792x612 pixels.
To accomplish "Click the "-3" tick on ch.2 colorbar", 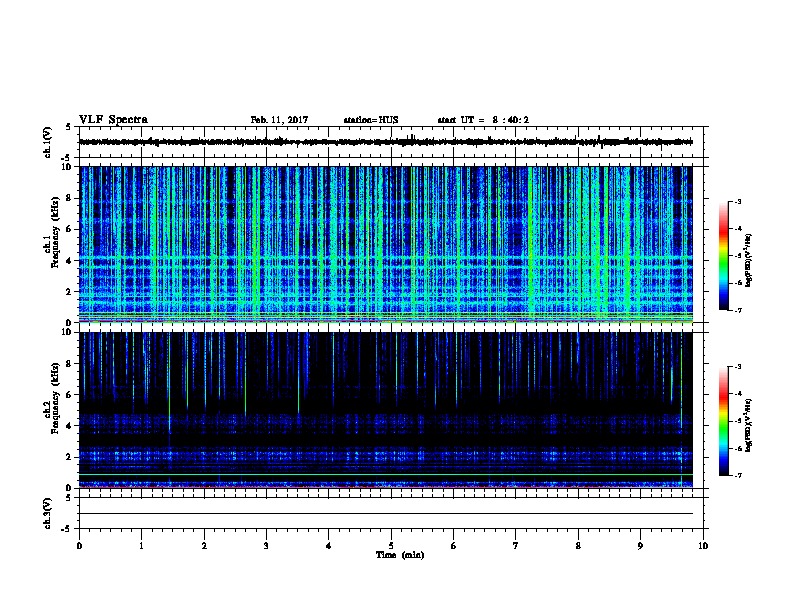I will click(737, 367).
